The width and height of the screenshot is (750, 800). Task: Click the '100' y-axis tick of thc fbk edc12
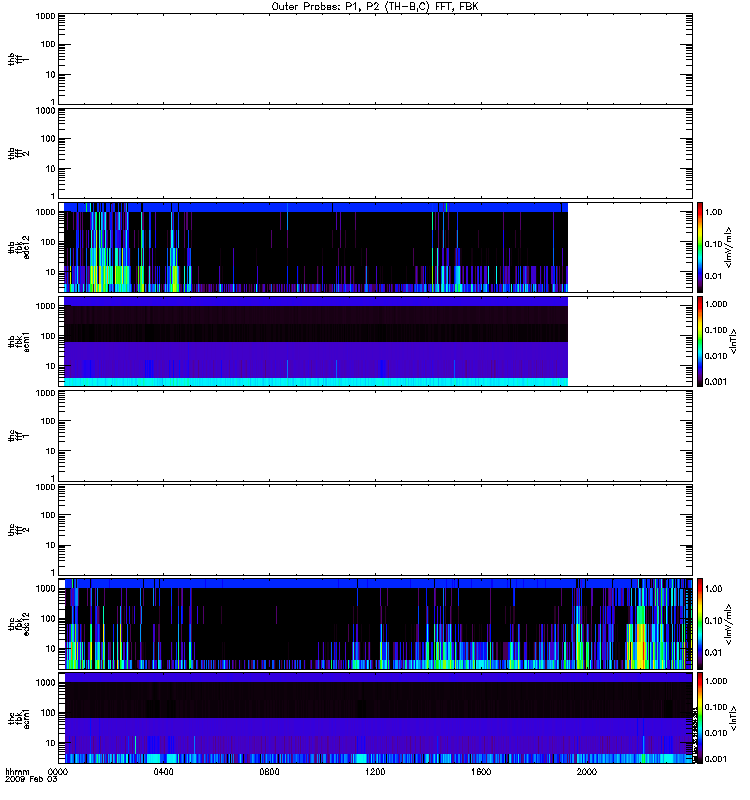click(x=47, y=618)
